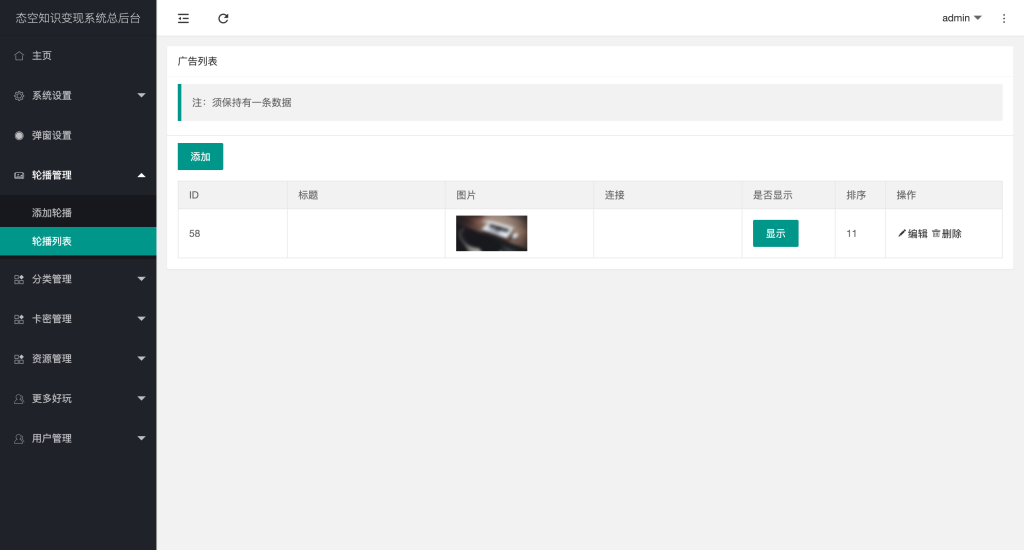This screenshot has width=1024, height=550.
Task: Open the three-dot more options menu
Action: 1004,18
